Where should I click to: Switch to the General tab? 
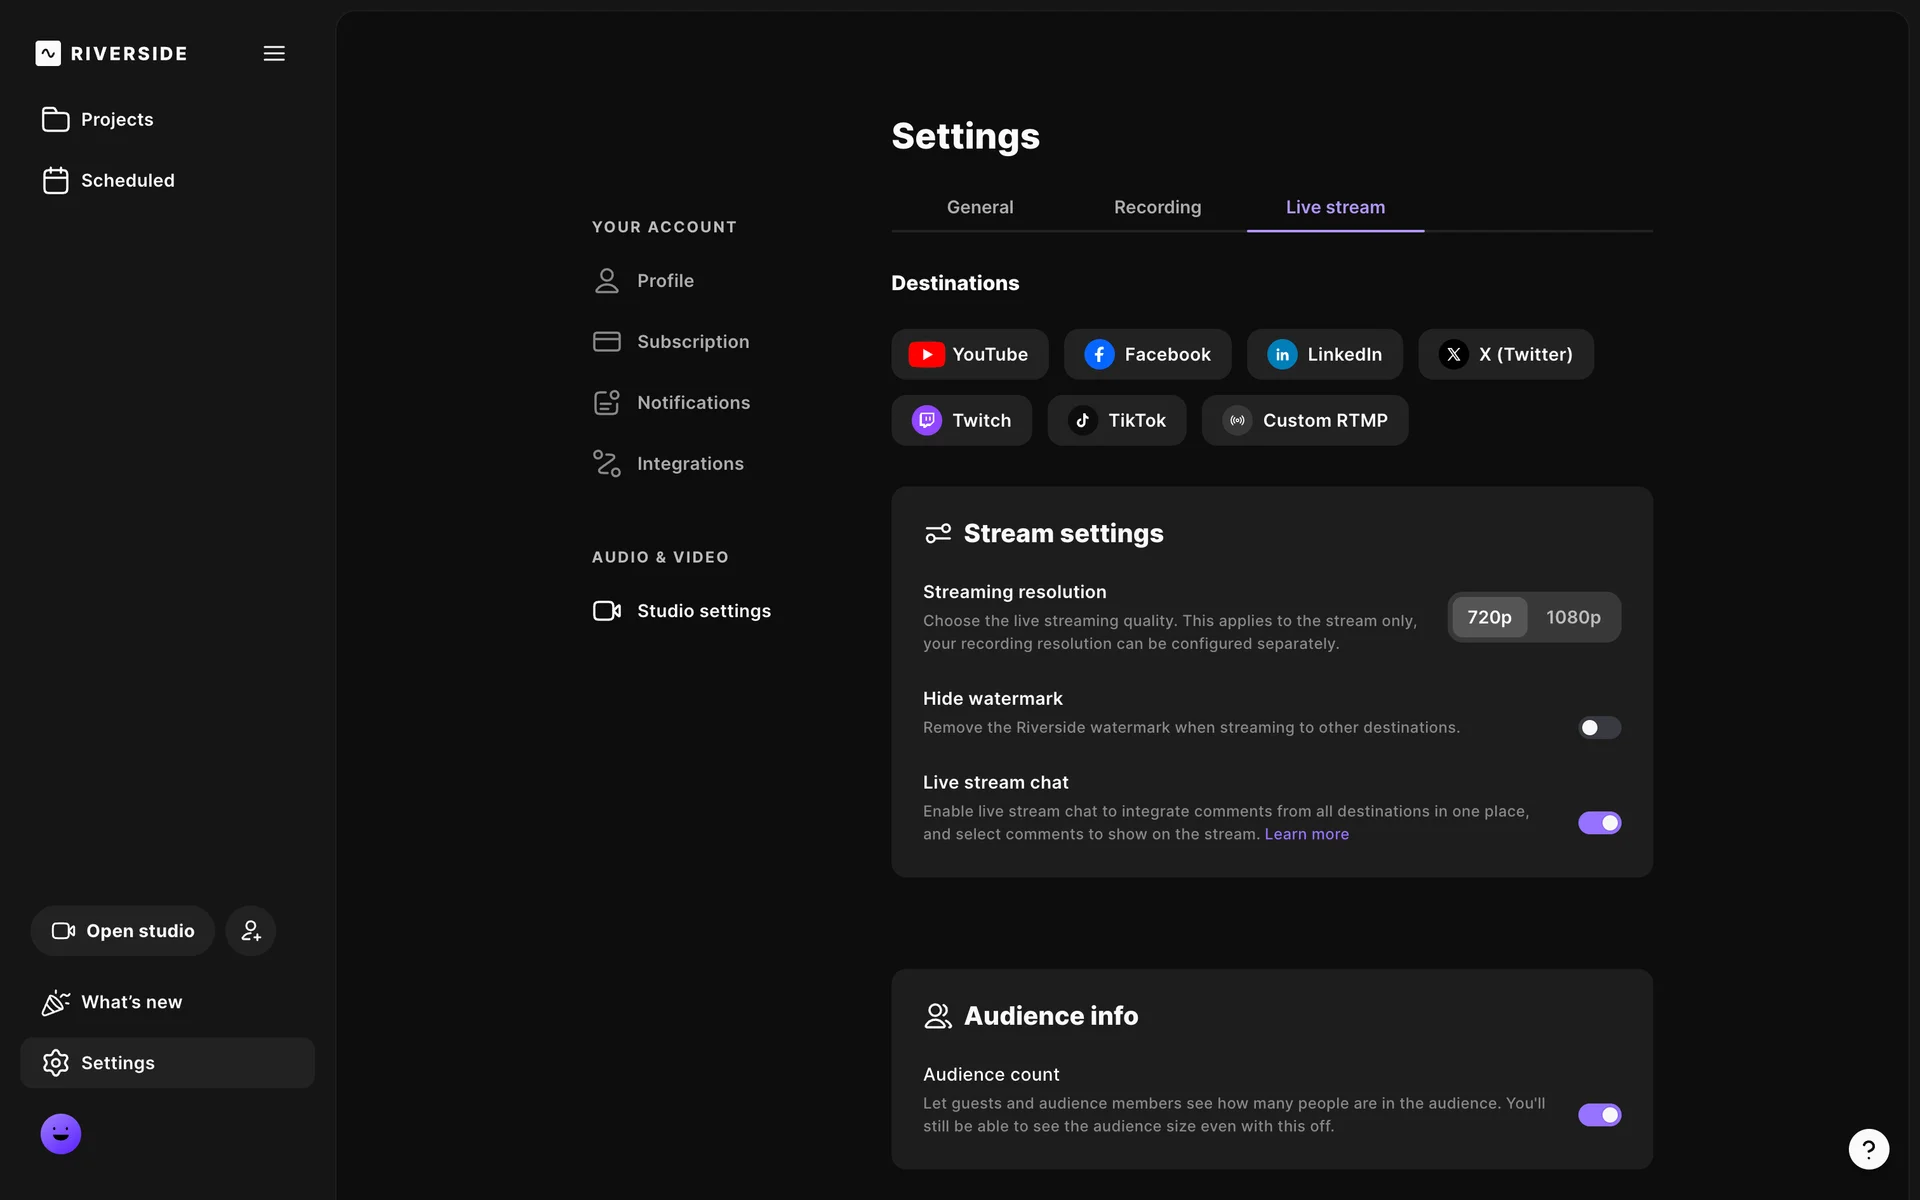(979, 207)
